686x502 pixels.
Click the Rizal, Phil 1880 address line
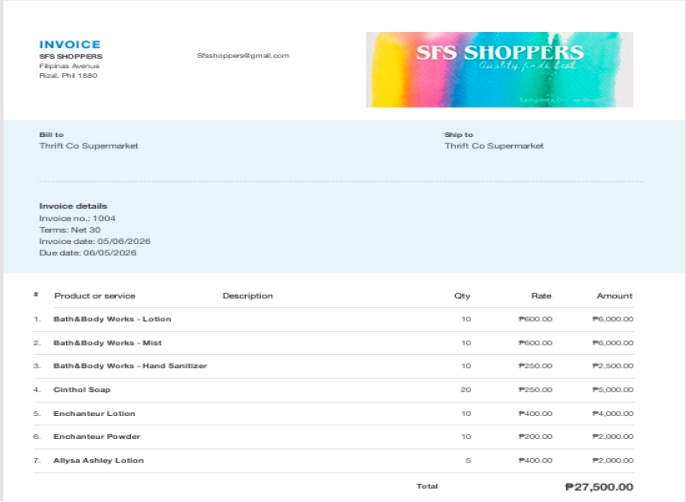pyautogui.click(x=68, y=76)
